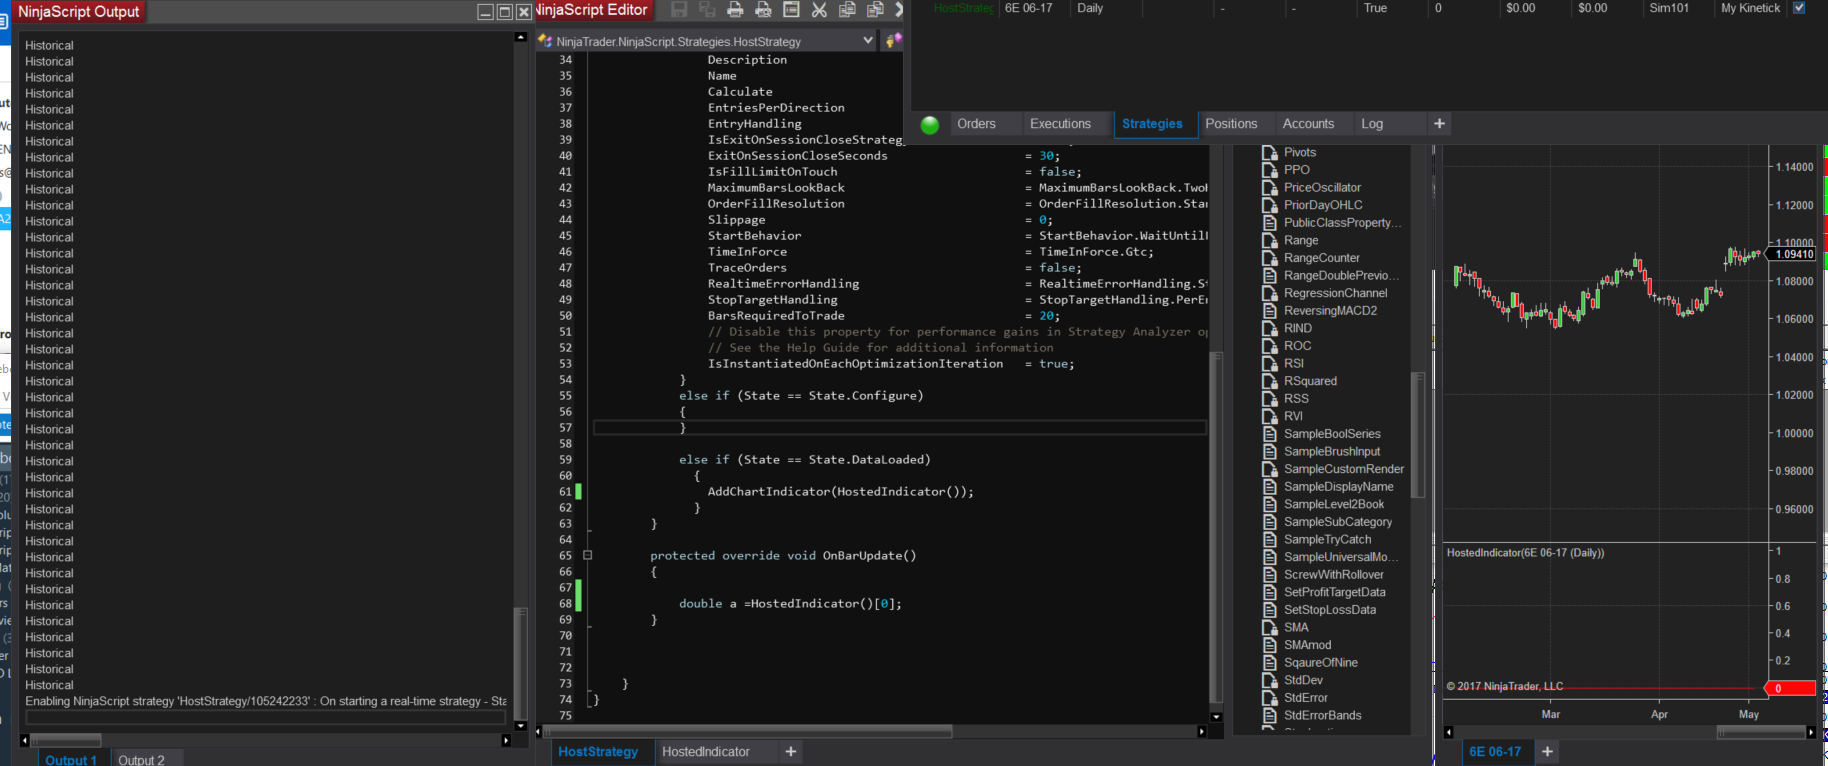Click the grayed-out Save floppy disk icon
The width and height of the screenshot is (1828, 766).
click(x=679, y=10)
